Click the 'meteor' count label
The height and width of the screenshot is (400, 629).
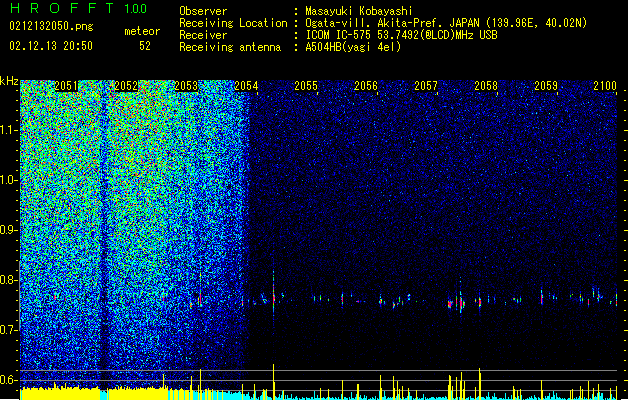click(x=142, y=31)
